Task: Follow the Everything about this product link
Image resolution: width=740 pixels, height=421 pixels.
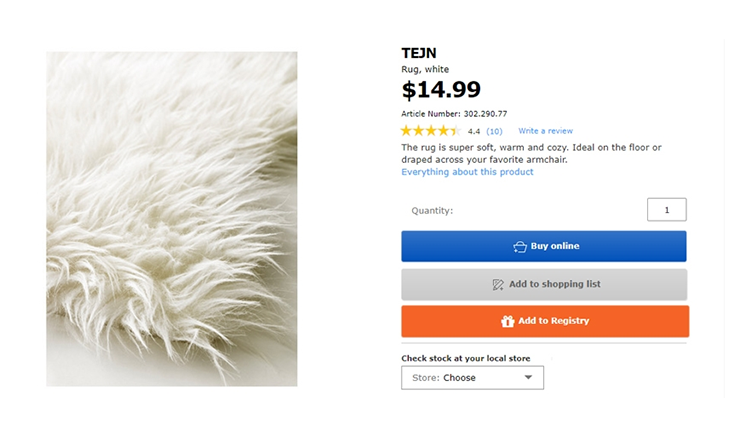Action: [467, 172]
